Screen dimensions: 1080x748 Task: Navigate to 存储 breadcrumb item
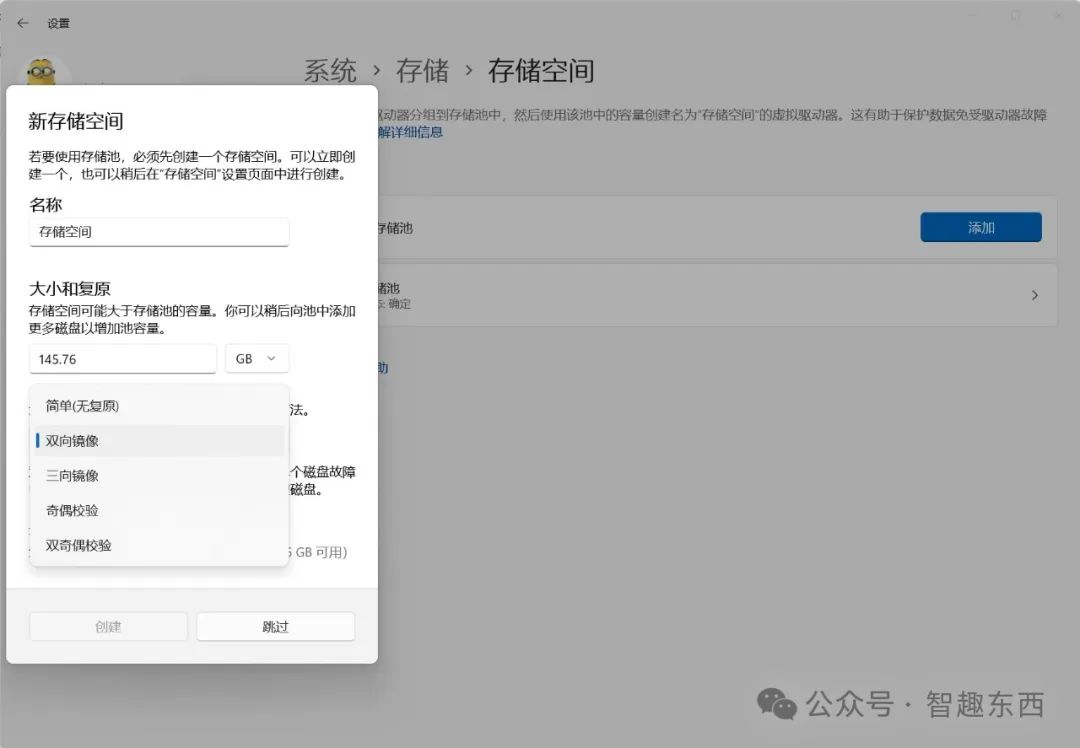pyautogui.click(x=422, y=71)
